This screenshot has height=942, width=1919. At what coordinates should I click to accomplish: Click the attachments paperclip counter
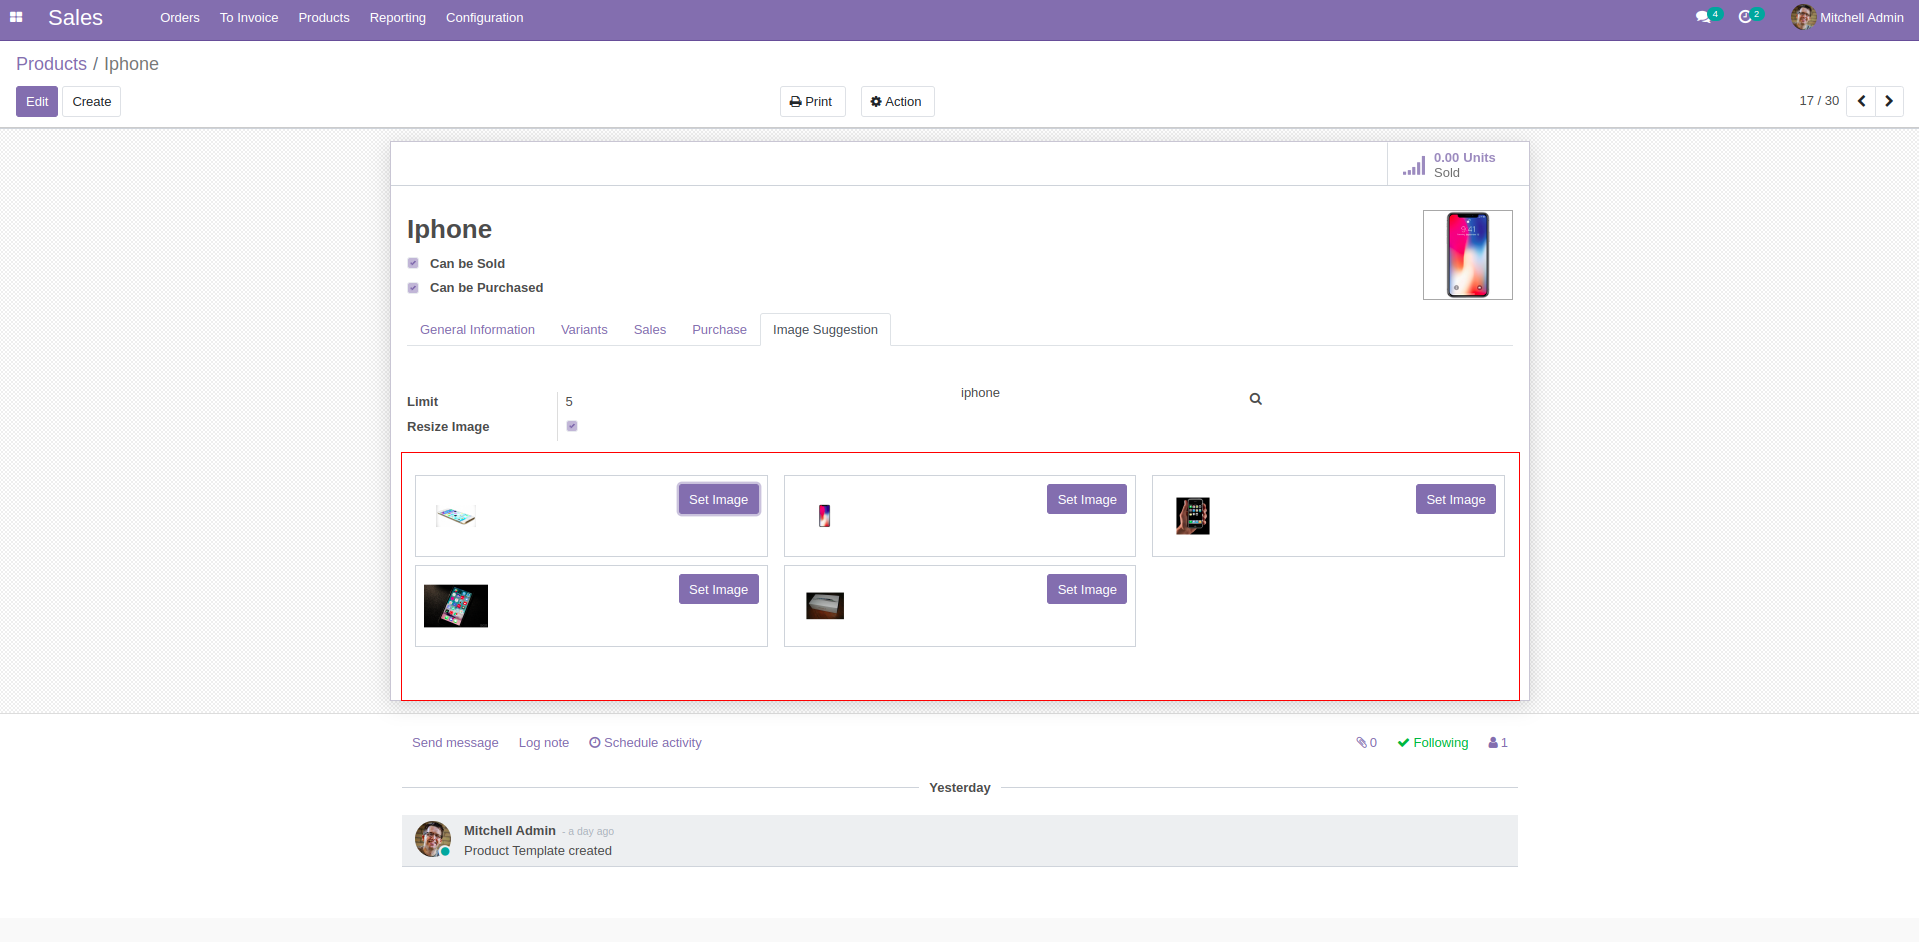[x=1367, y=743]
